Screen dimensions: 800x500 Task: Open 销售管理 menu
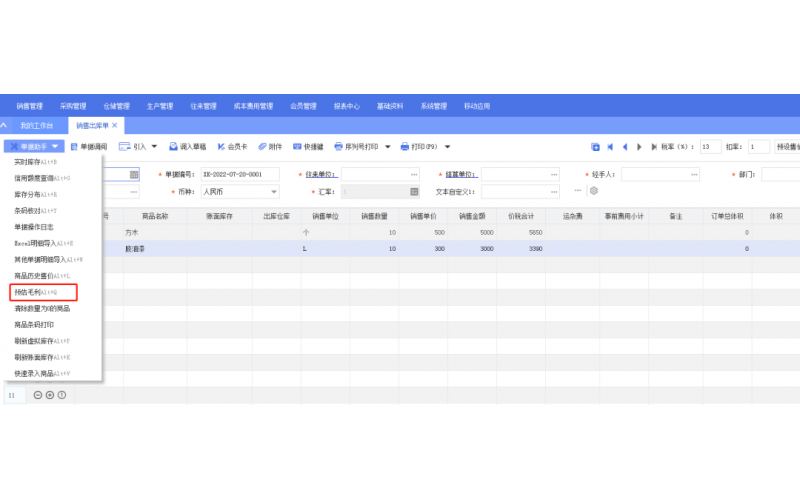tap(30, 106)
